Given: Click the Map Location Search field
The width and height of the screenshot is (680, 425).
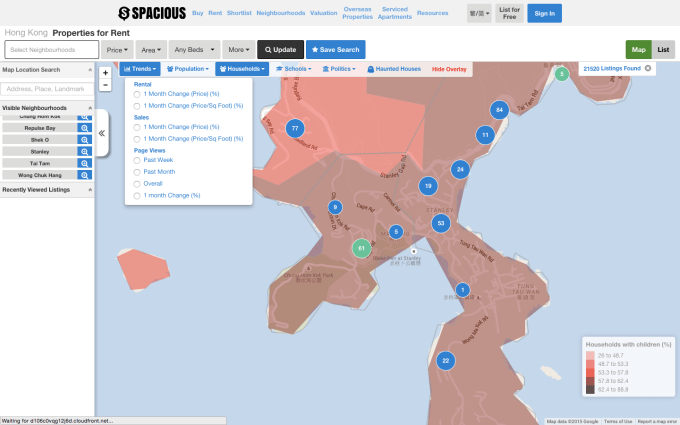Looking at the screenshot, I should [x=47, y=89].
